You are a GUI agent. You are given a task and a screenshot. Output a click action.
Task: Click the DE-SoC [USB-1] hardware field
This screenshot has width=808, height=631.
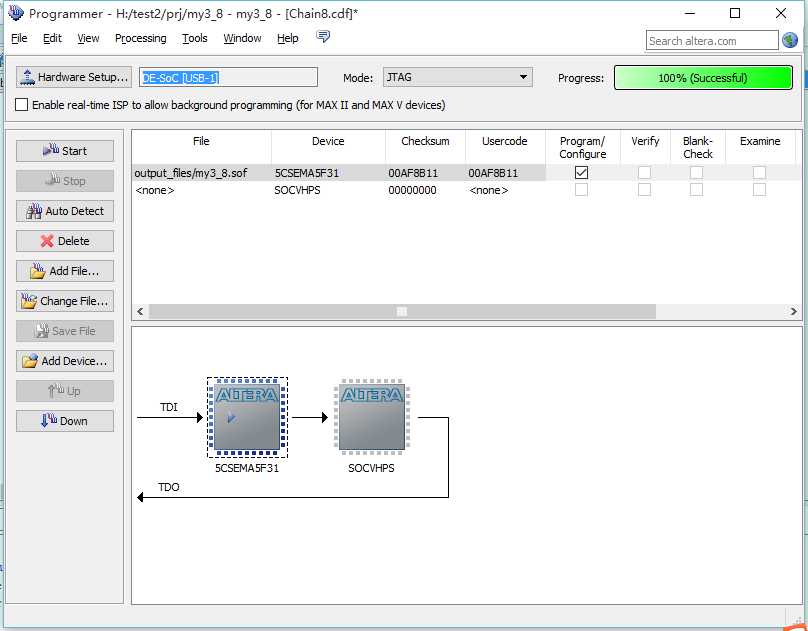click(x=228, y=78)
